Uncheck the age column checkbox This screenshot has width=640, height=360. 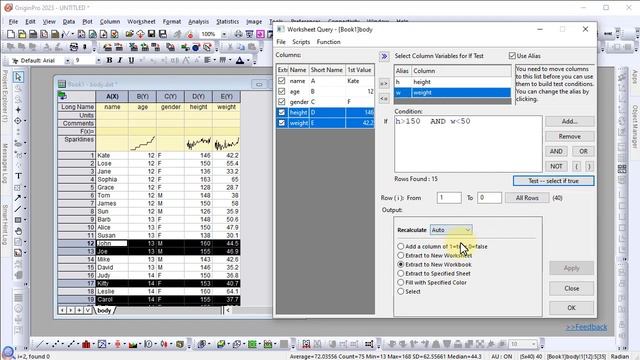pyautogui.click(x=282, y=91)
